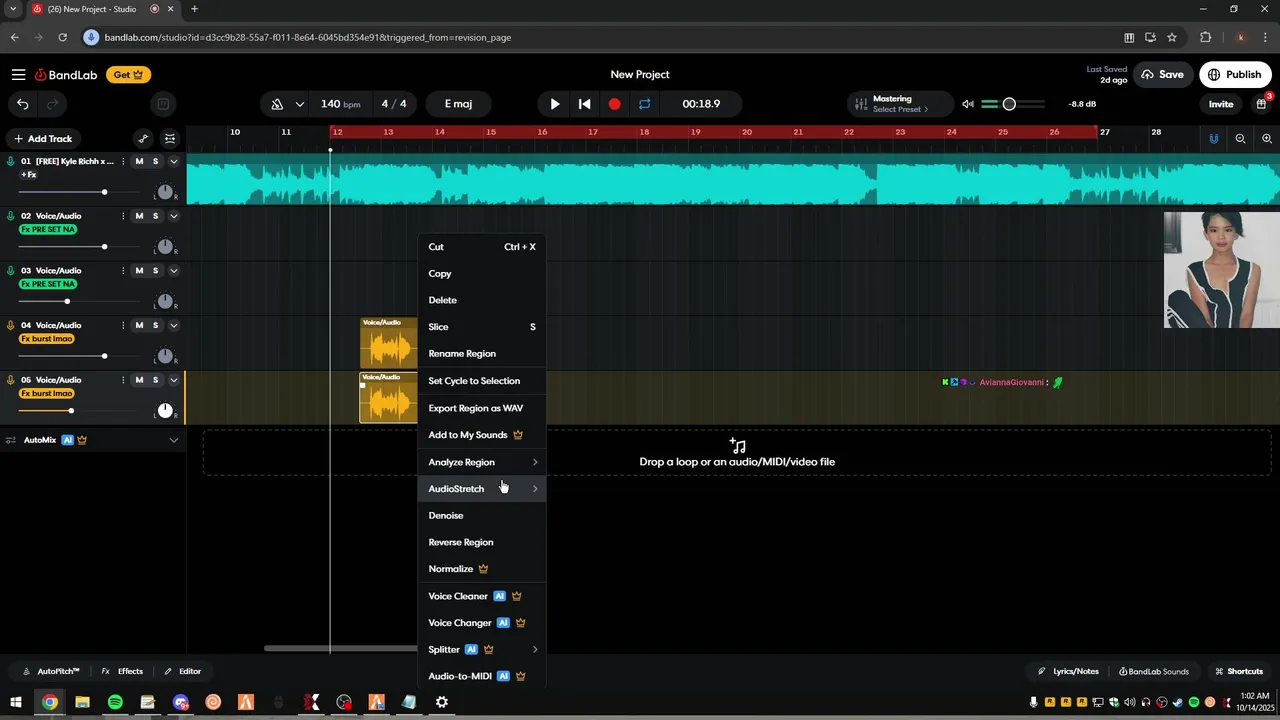Choose Export Region as WAV

482,408
